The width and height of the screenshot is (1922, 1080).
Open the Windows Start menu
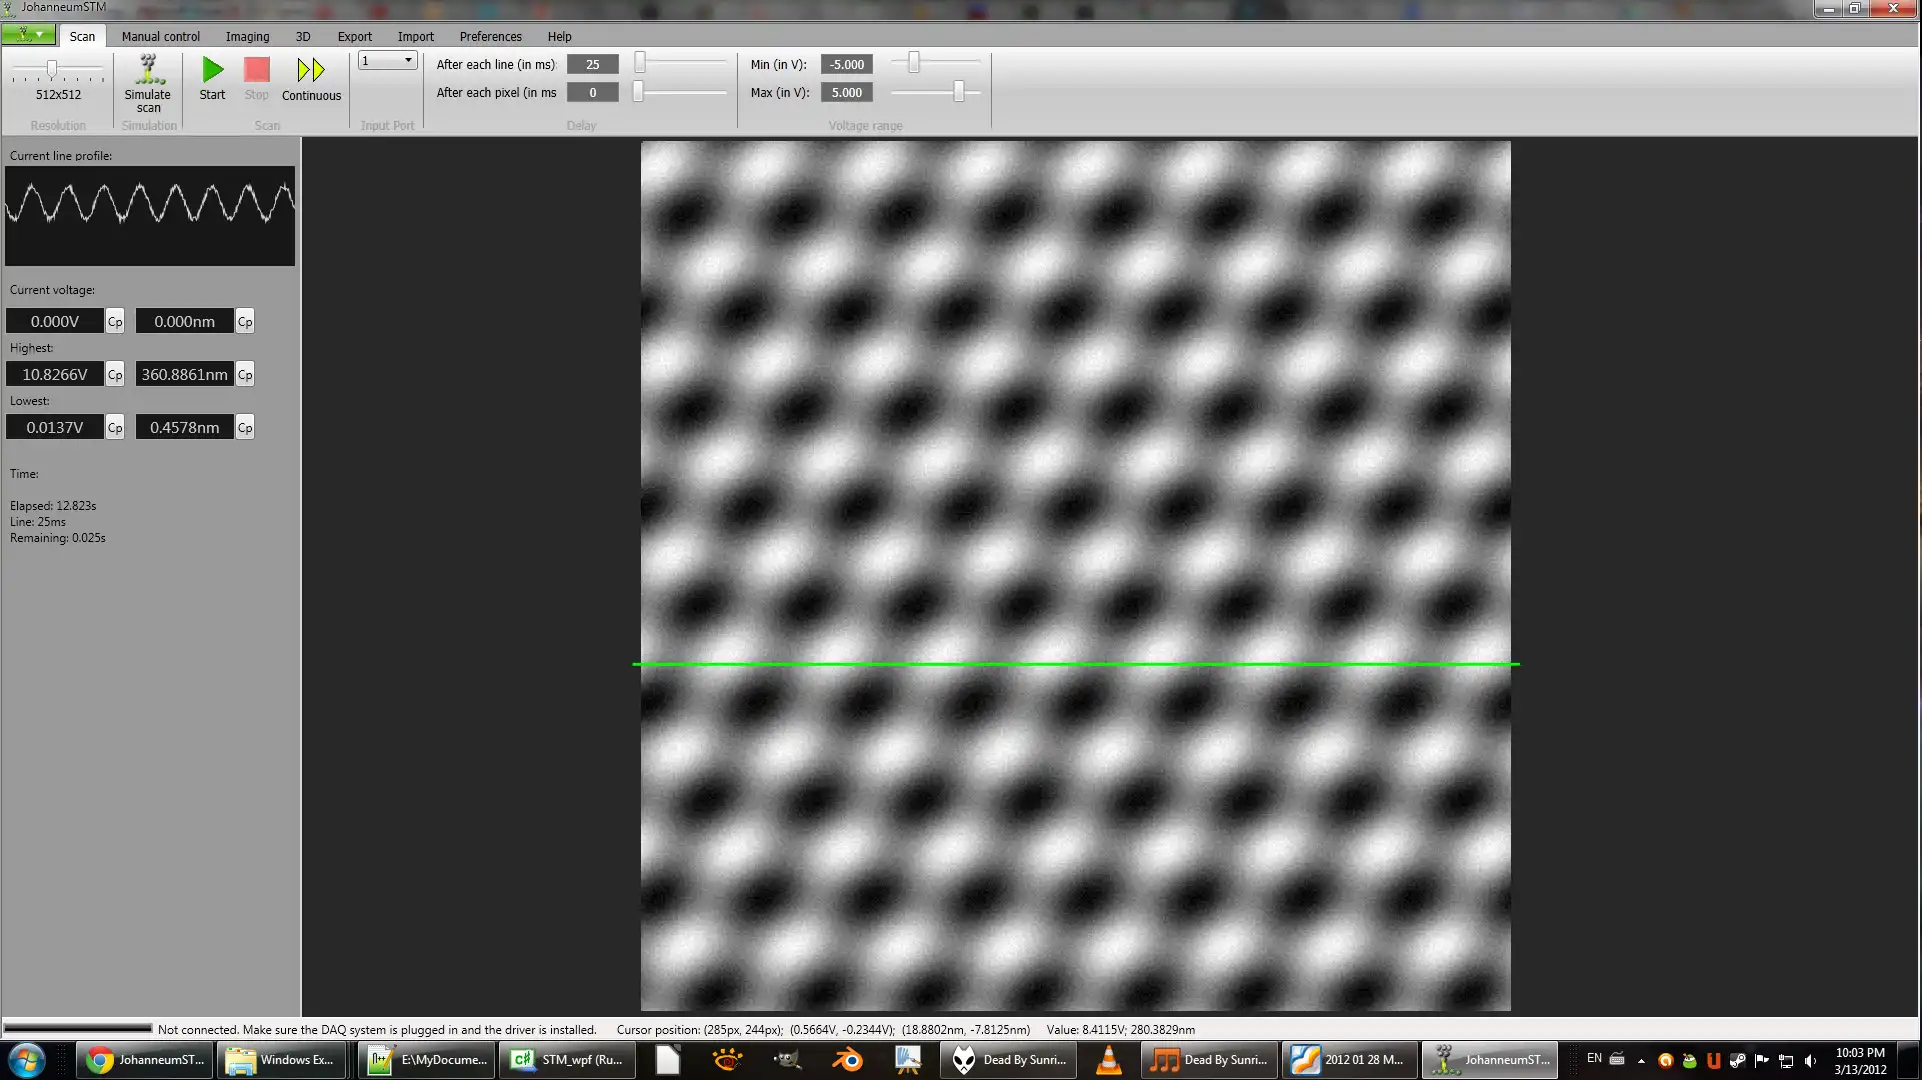pyautogui.click(x=26, y=1060)
